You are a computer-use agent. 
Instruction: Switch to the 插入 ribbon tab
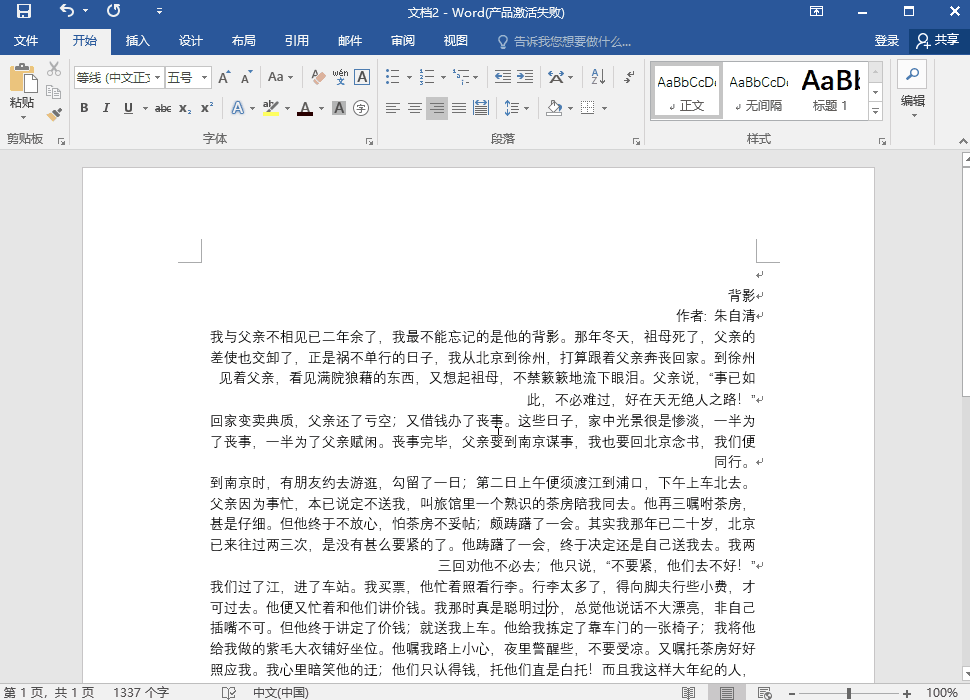click(138, 41)
